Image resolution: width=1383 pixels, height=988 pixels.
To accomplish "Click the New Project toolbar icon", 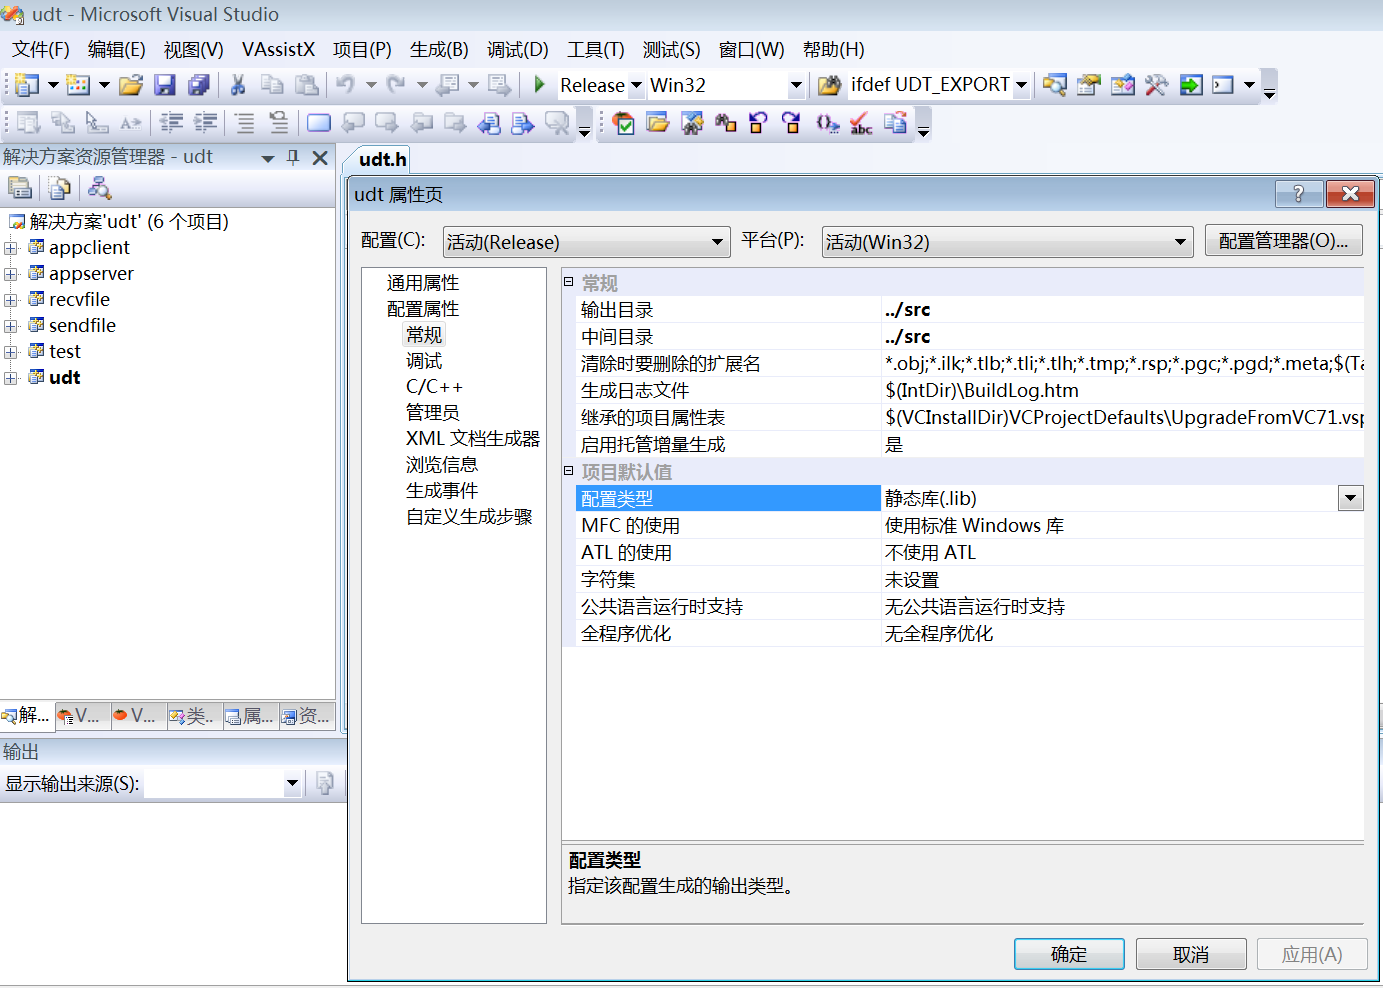I will (27, 85).
